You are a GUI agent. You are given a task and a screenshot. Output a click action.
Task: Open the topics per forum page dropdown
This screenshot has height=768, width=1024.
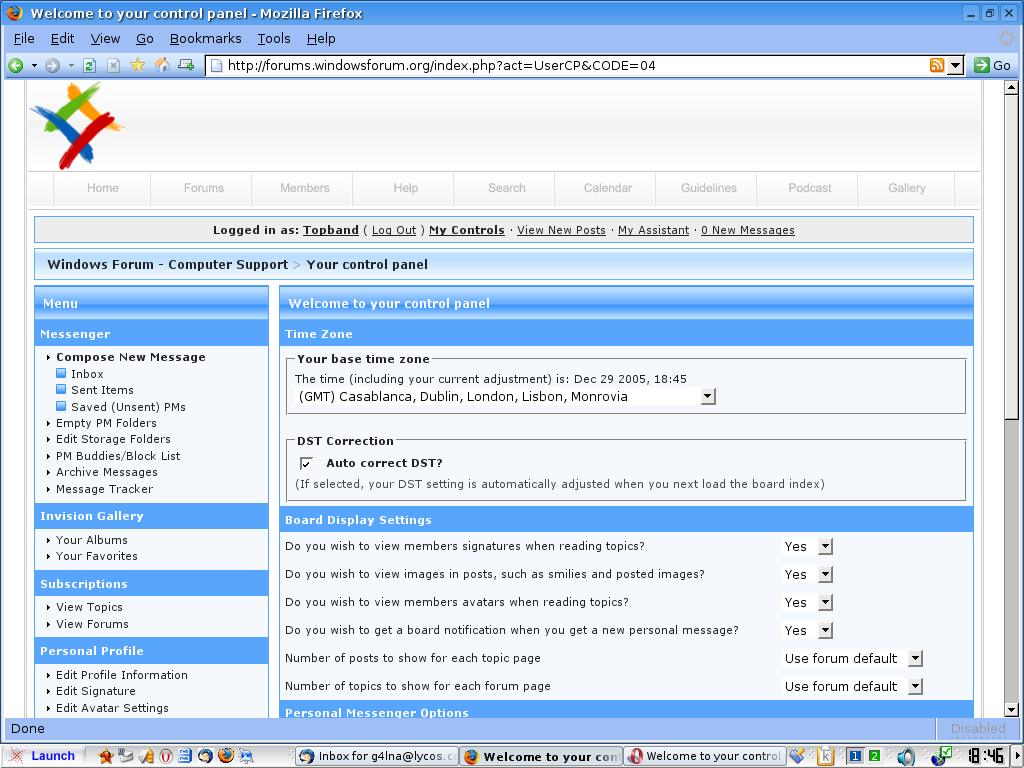point(852,687)
